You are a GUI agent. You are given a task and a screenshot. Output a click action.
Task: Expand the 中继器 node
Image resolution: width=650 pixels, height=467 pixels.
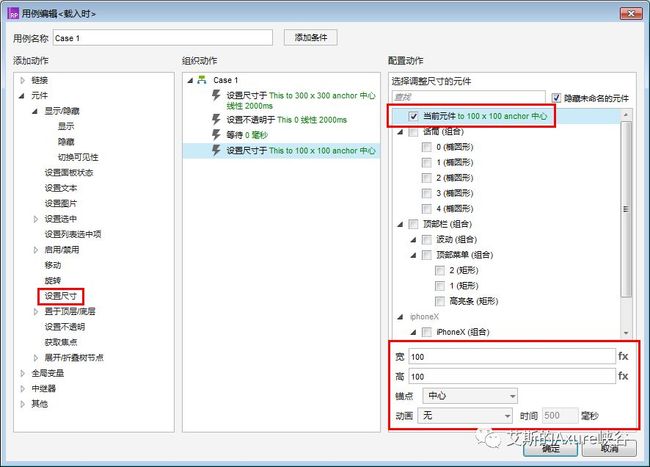(23, 389)
